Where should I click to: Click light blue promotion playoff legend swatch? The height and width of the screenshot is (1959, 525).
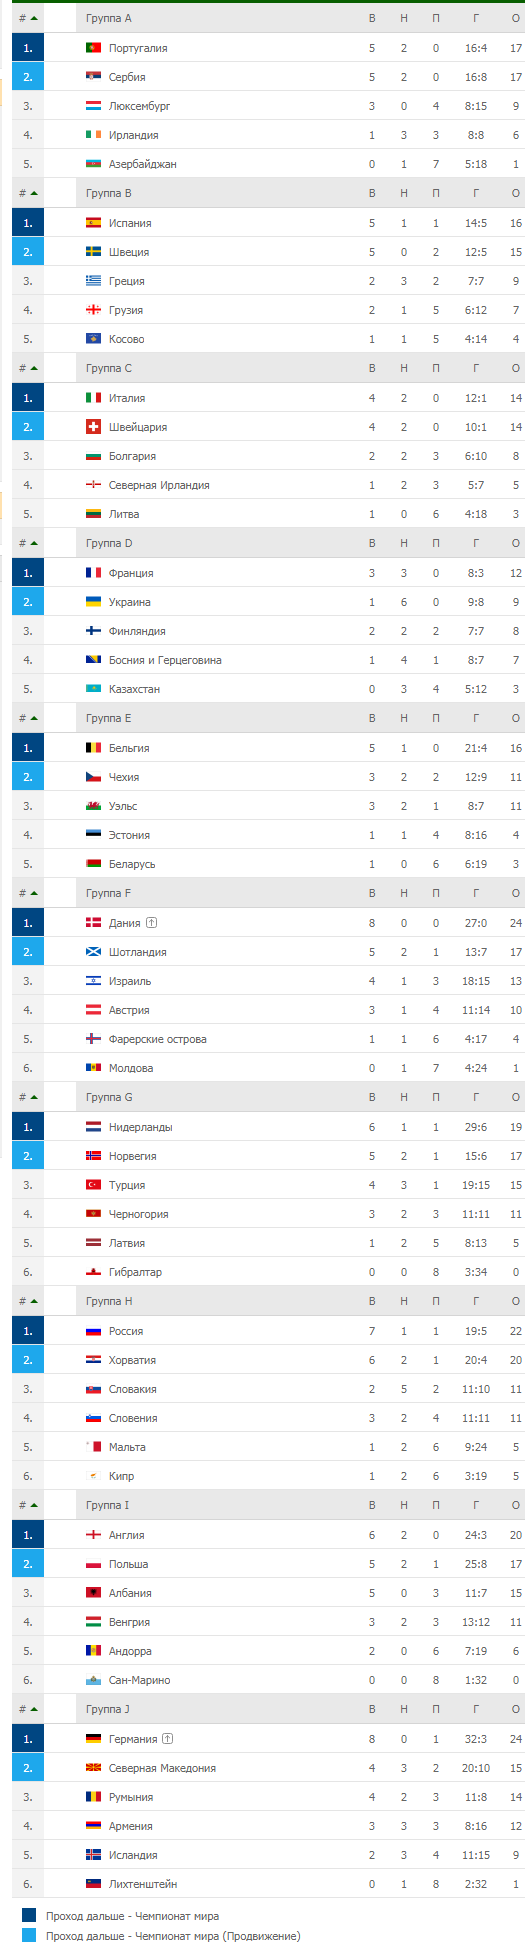29,1936
